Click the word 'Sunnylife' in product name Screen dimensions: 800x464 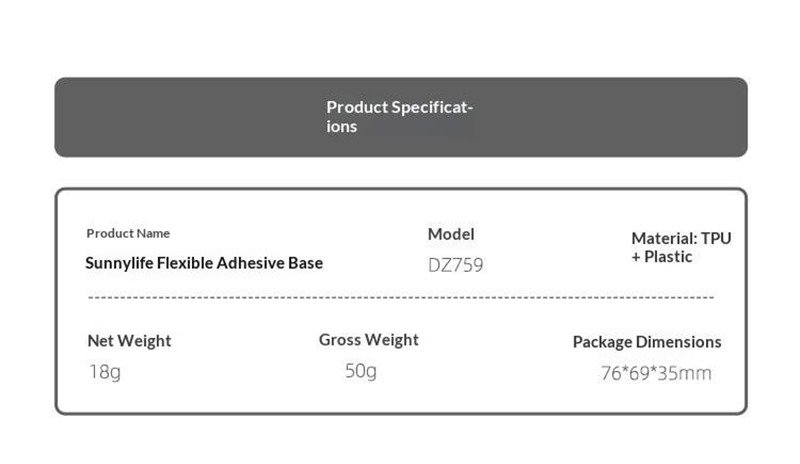click(x=120, y=264)
